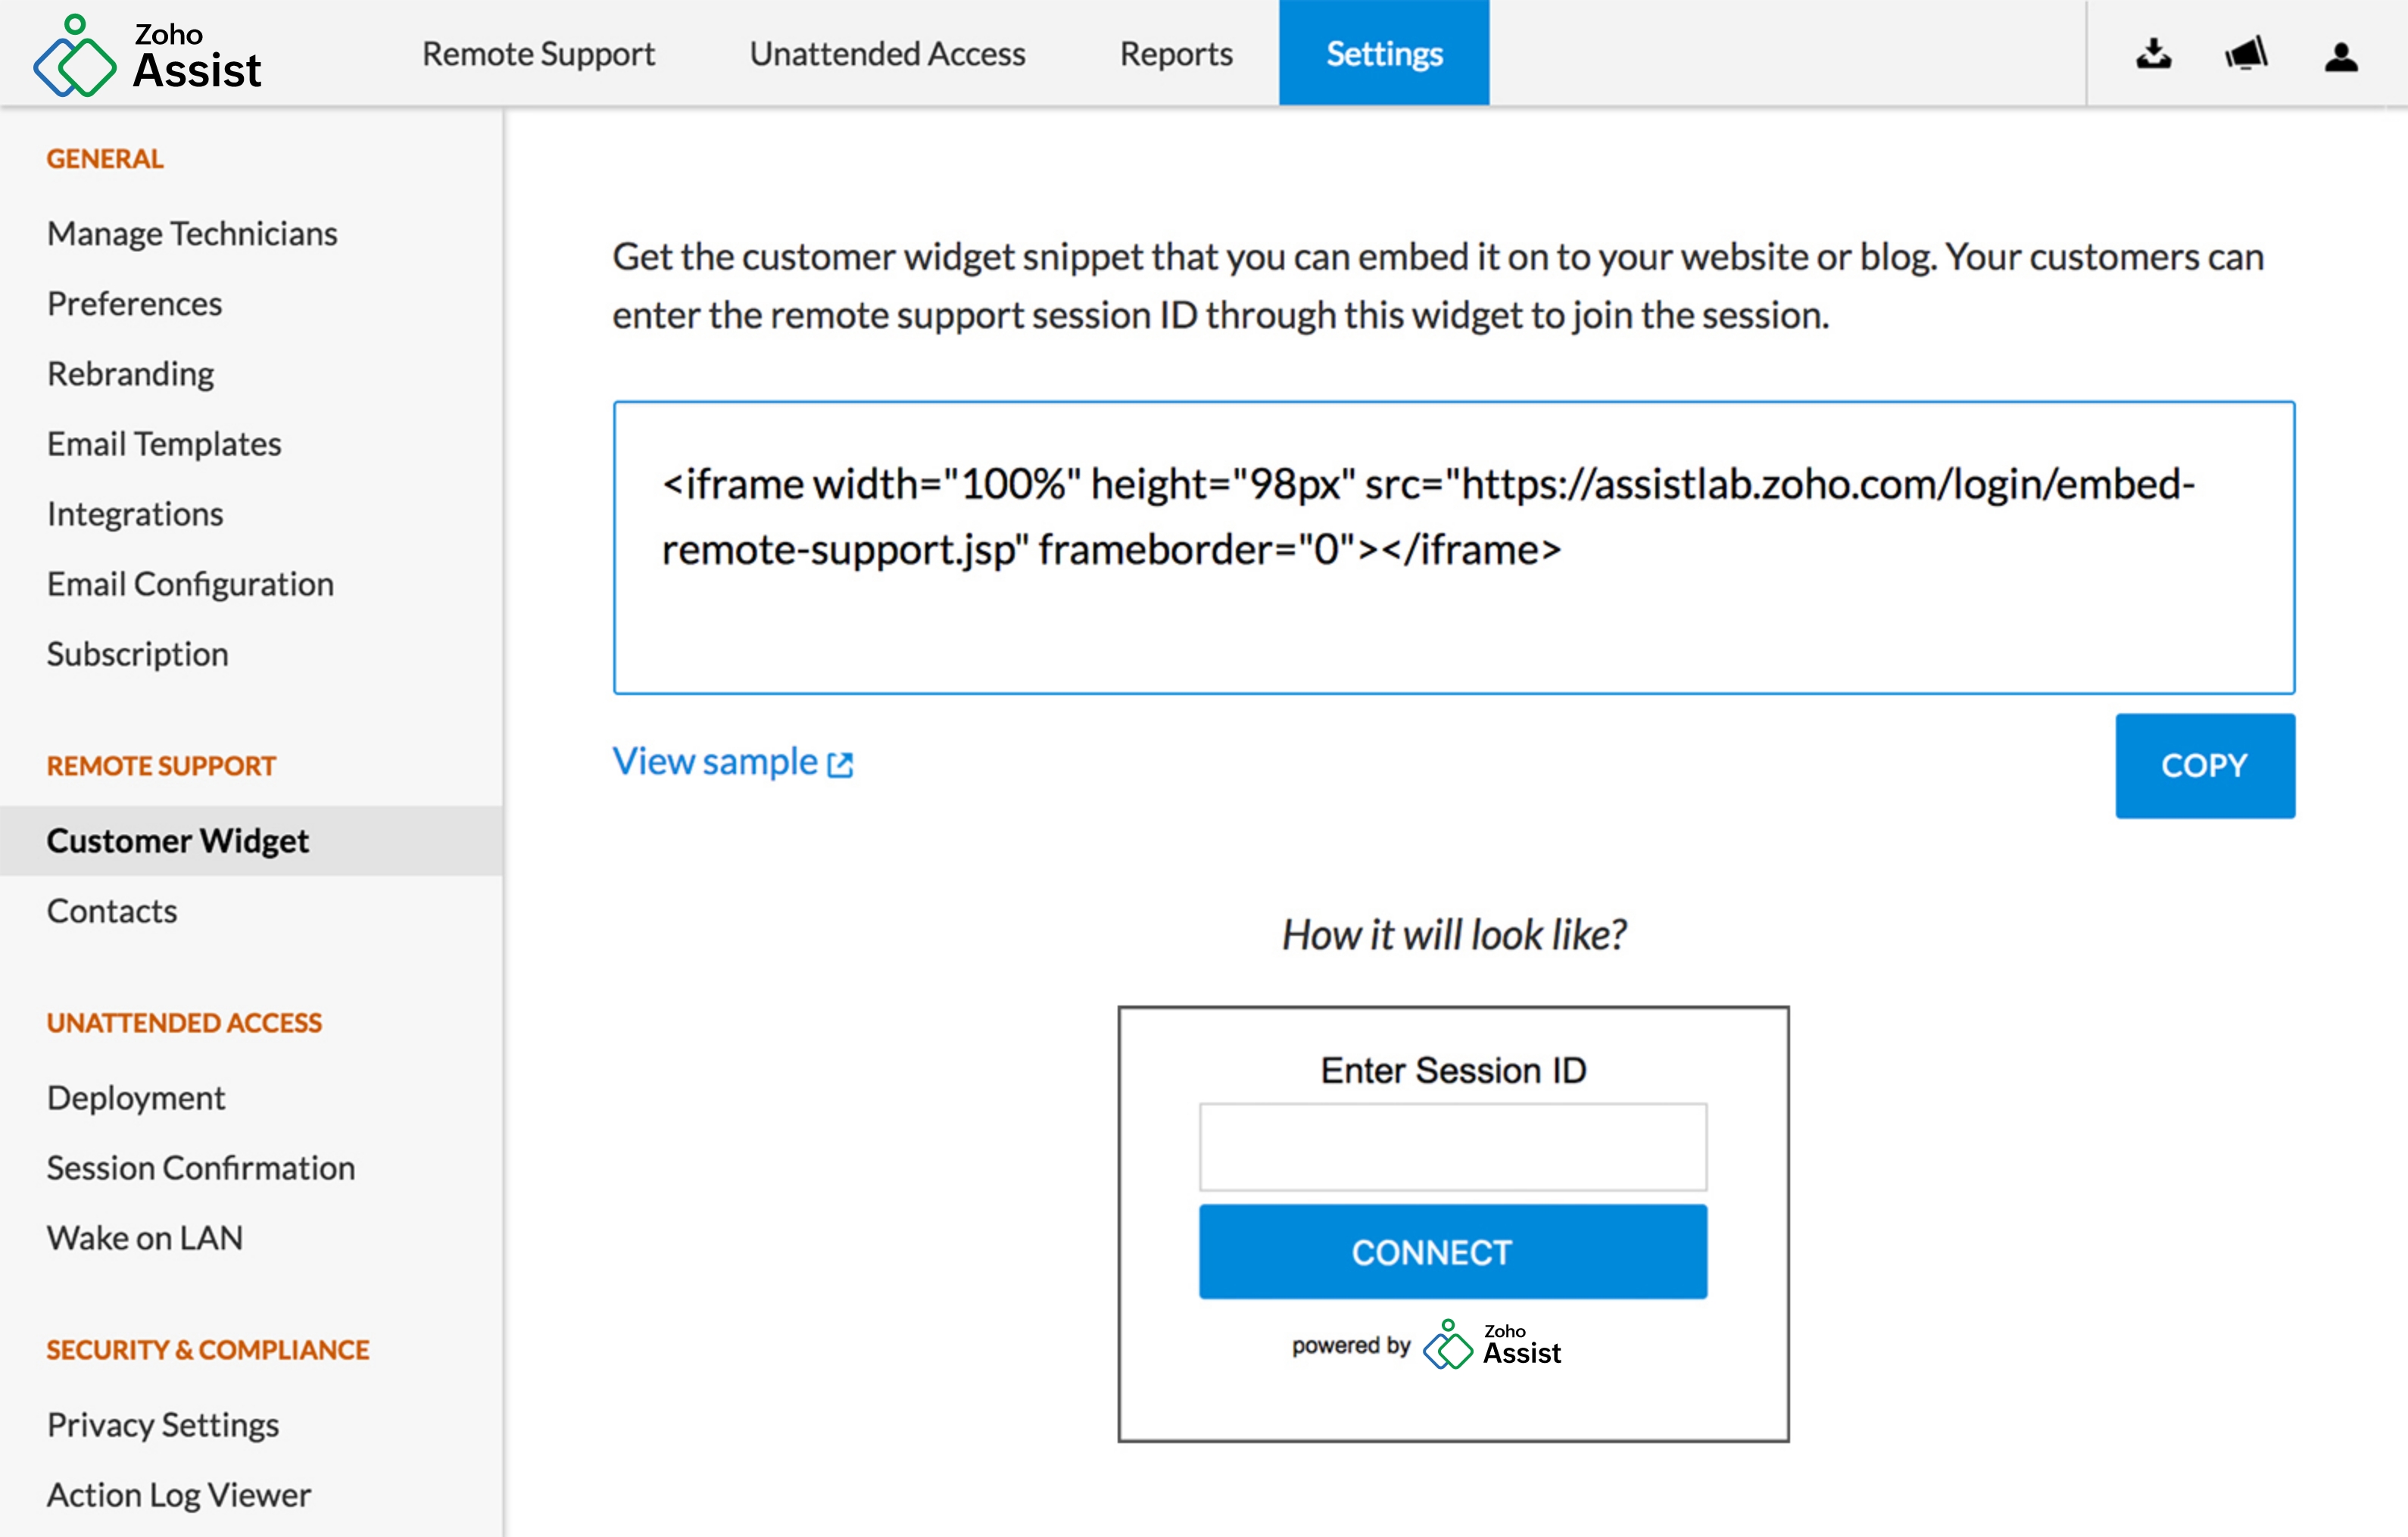This screenshot has height=1537, width=2408.
Task: Open the View sample link
Action: (x=715, y=762)
